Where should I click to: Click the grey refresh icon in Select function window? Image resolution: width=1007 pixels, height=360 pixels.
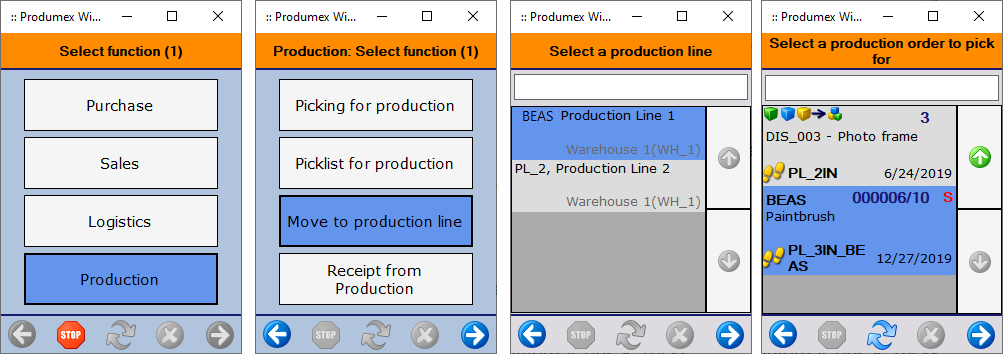click(x=121, y=335)
